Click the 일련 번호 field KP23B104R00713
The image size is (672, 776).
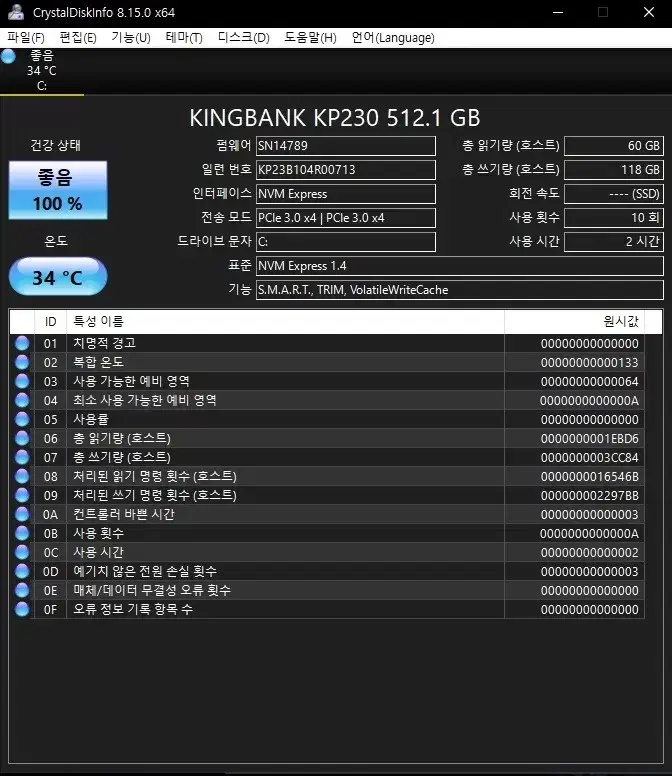[x=346, y=170]
